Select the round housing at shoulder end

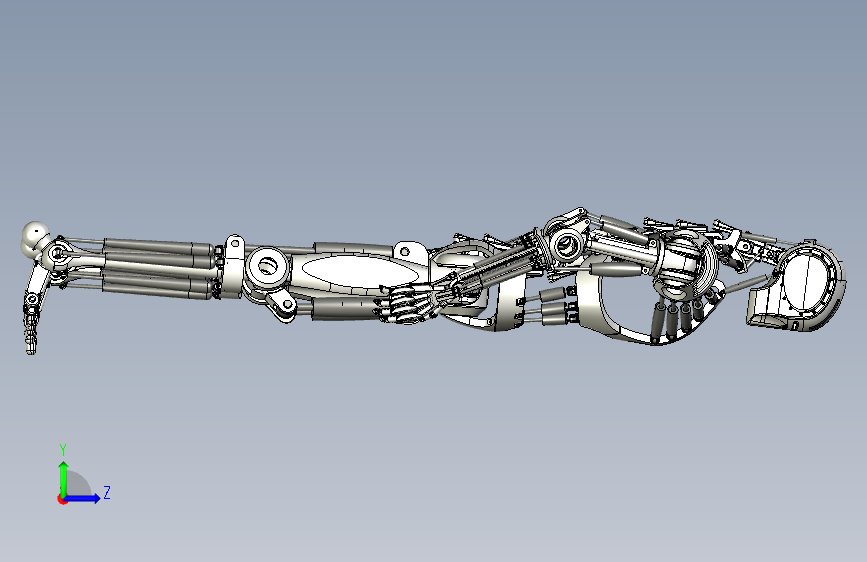point(809,287)
